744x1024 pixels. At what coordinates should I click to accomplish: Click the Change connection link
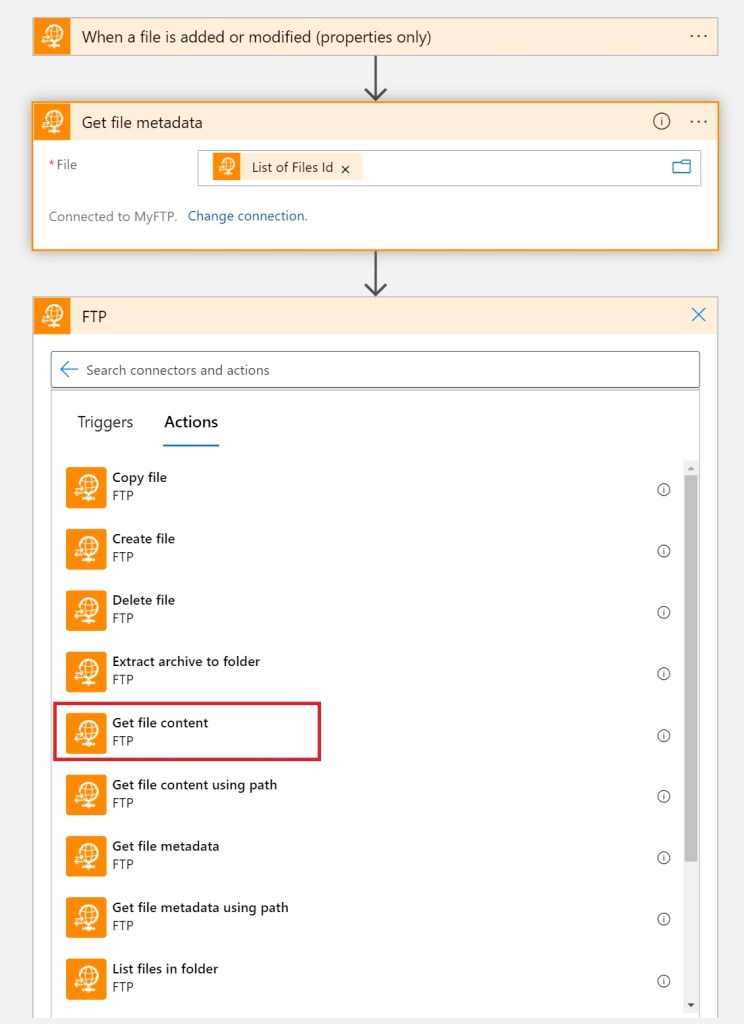click(x=247, y=216)
